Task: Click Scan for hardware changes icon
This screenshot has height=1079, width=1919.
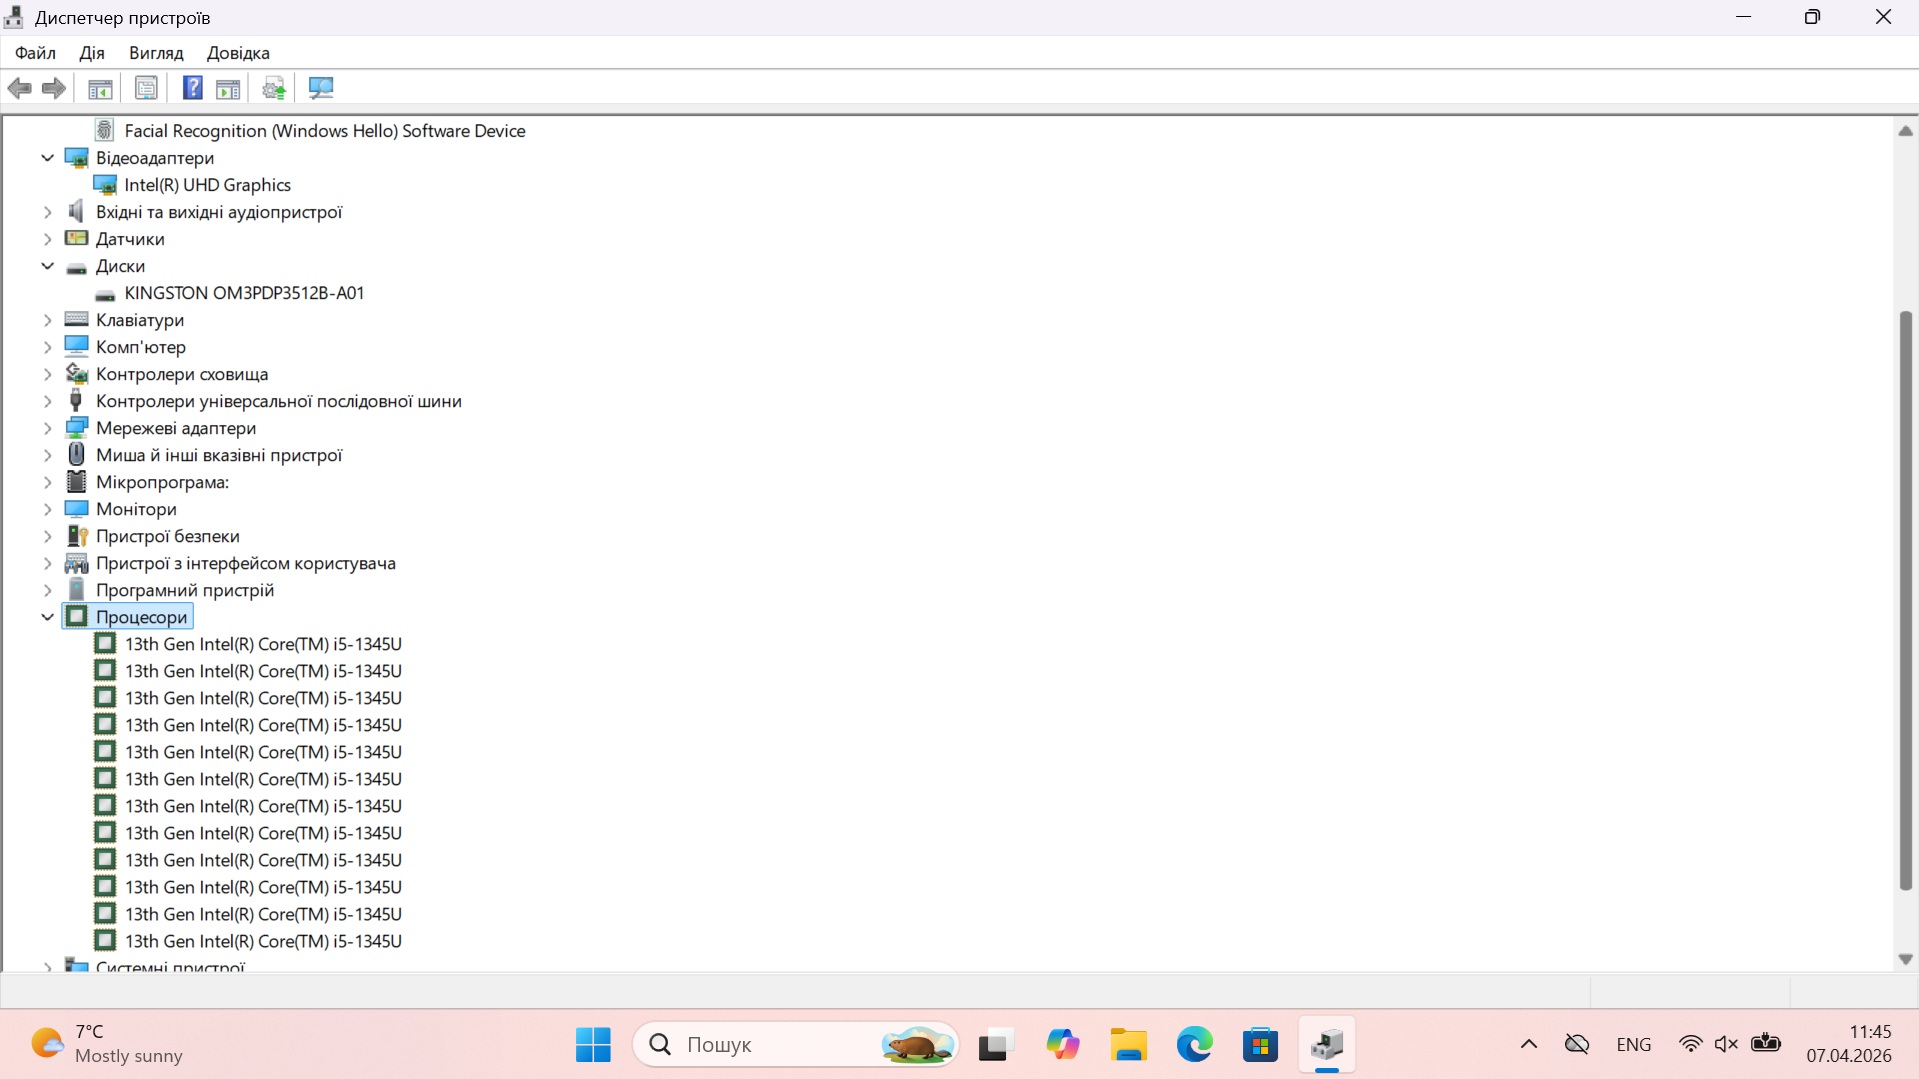Action: [321, 88]
